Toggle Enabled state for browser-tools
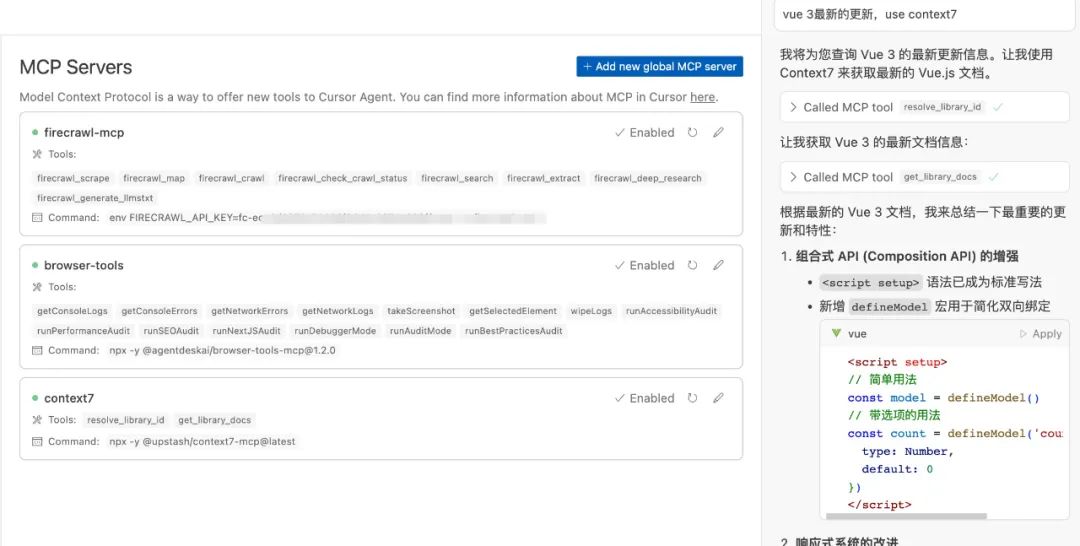1080x546 pixels. pyautogui.click(x=645, y=265)
